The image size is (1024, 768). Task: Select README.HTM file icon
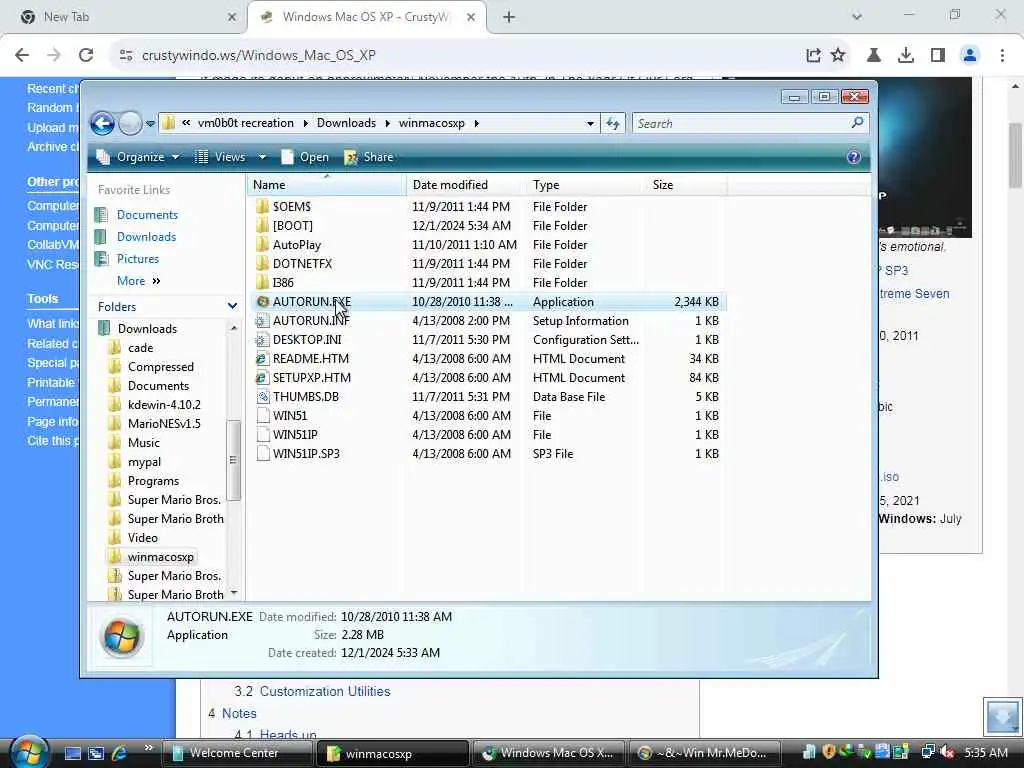click(263, 359)
